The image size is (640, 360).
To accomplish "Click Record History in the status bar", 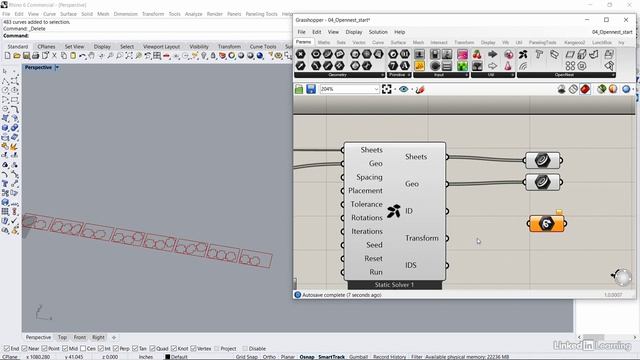I will [389, 357].
